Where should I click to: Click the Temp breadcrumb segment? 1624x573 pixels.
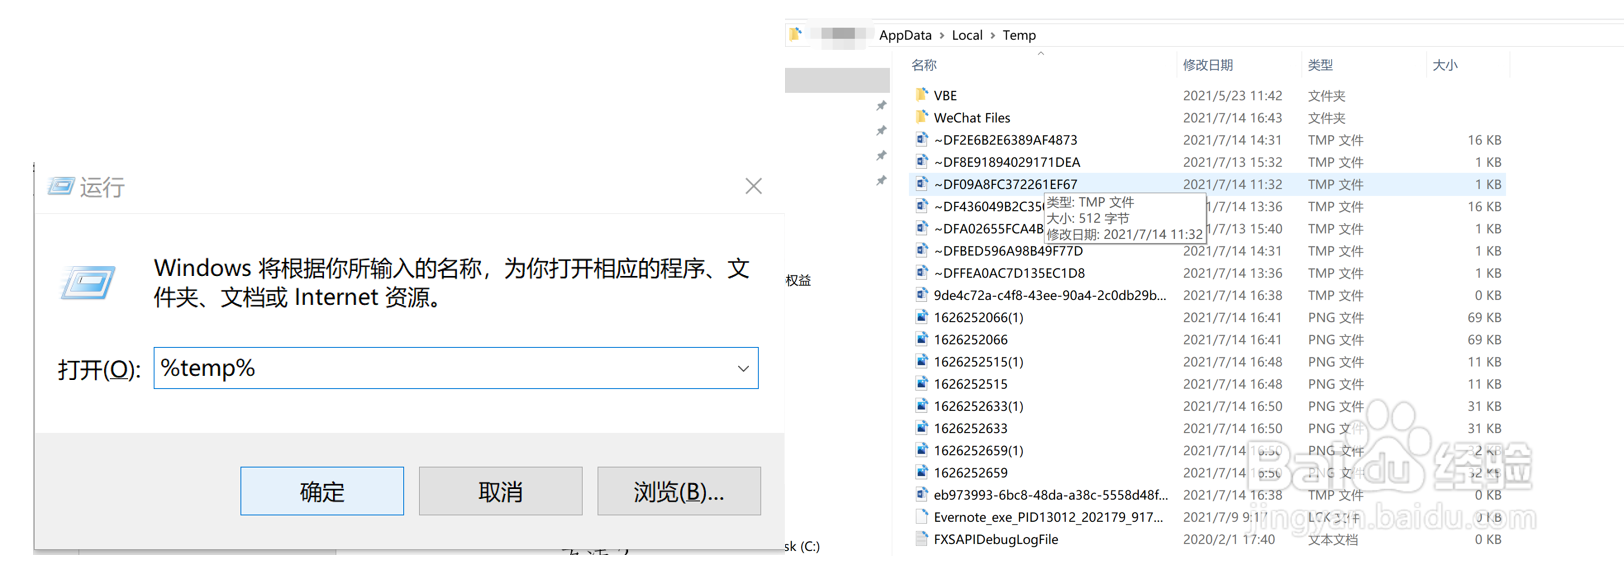(x=1019, y=35)
